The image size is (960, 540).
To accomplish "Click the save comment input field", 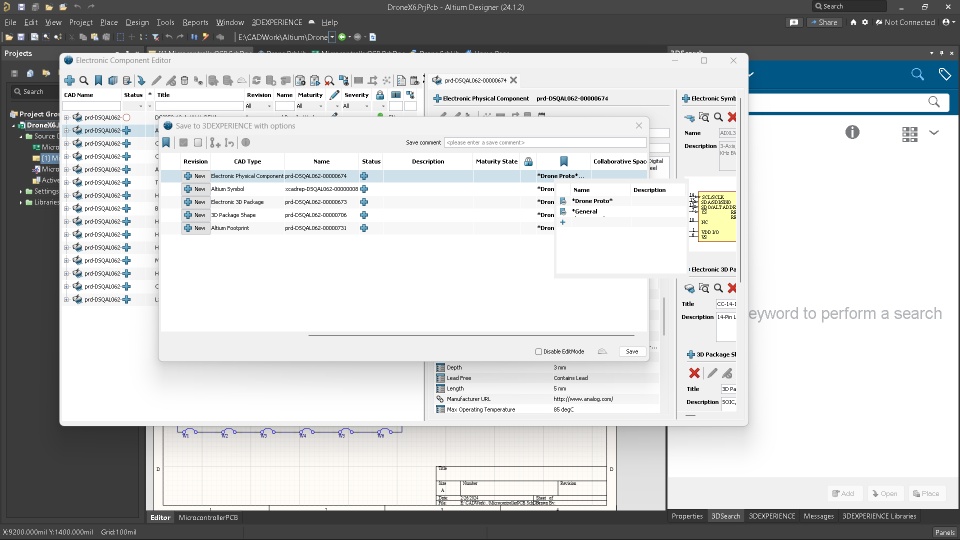I will 545,143.
